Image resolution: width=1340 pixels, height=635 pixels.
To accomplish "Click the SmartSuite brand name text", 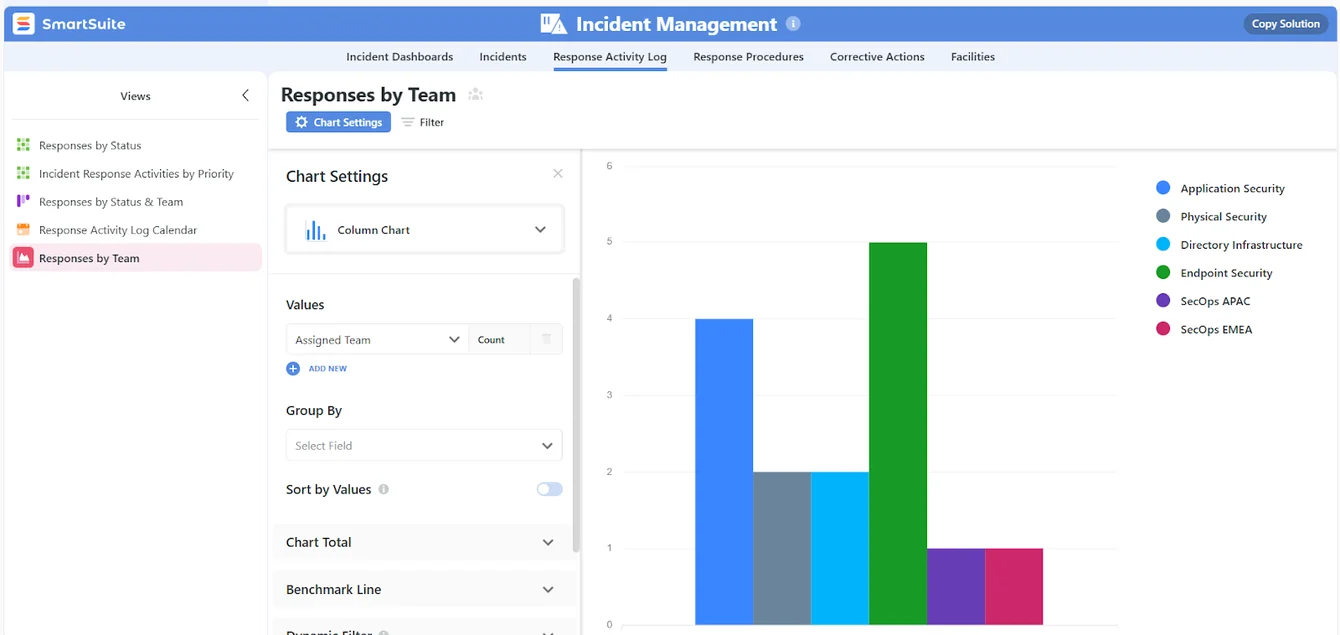I will [x=84, y=24].
